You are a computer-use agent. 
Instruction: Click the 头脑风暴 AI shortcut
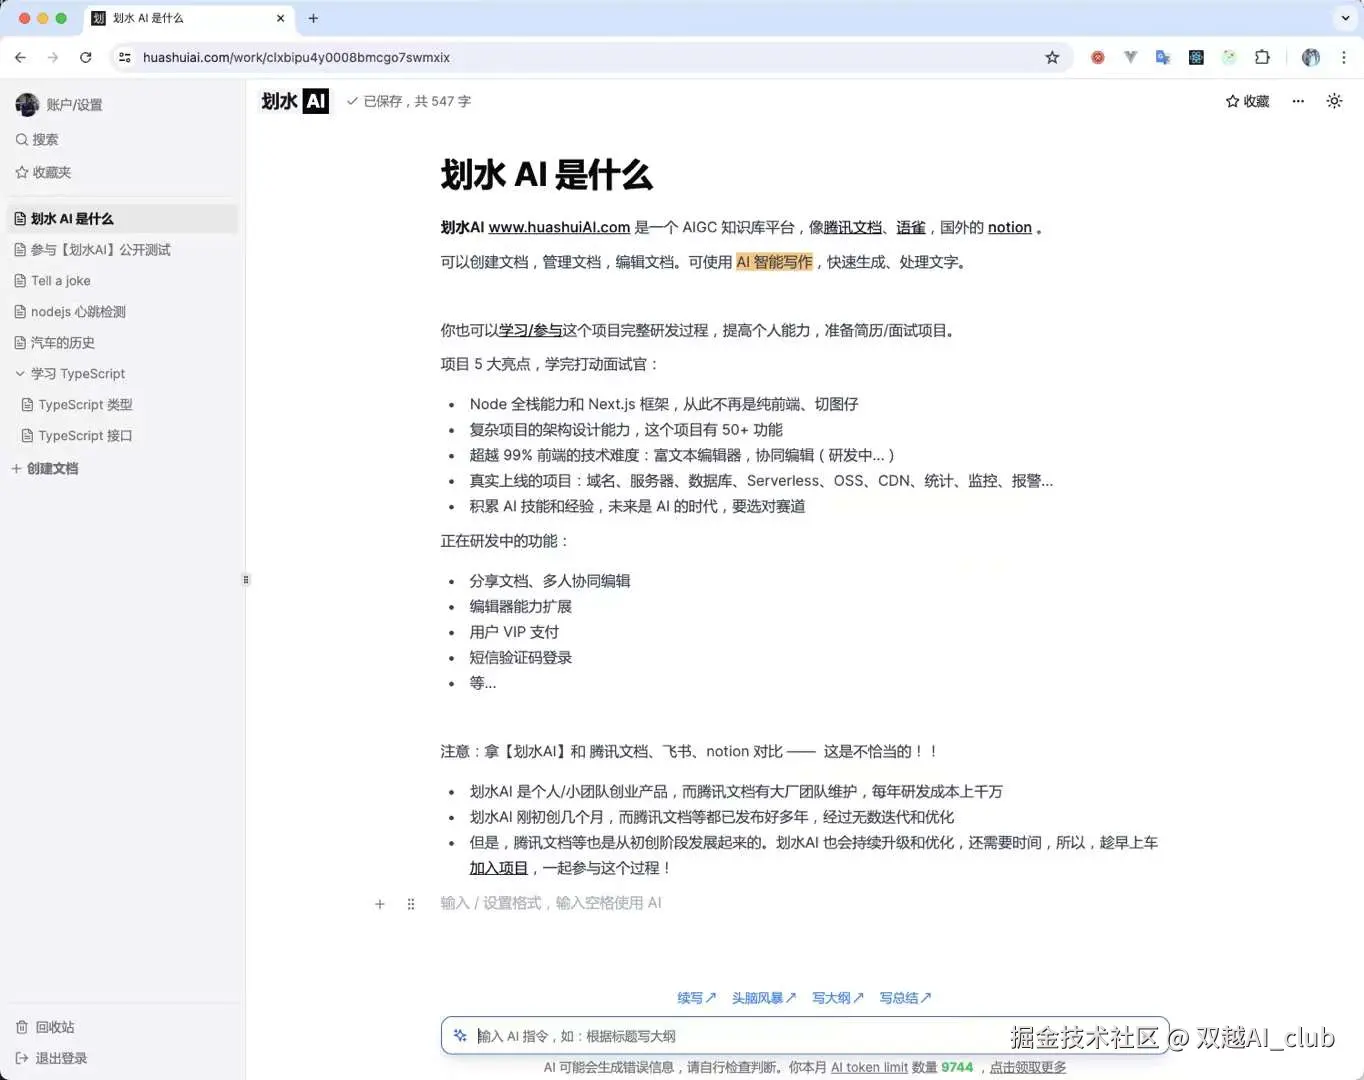(764, 998)
